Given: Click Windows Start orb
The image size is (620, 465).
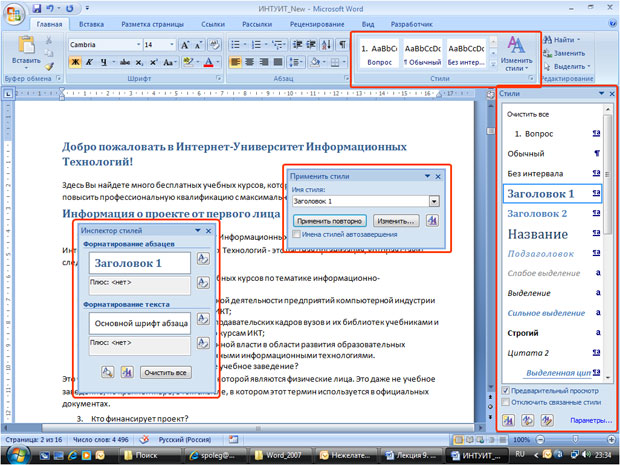Looking at the screenshot, I should [x=17, y=455].
